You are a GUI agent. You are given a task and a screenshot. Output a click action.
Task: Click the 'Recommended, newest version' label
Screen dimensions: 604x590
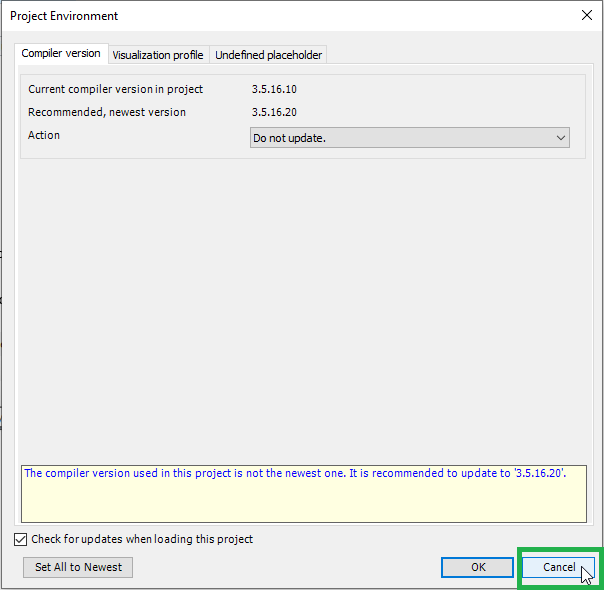point(107,112)
